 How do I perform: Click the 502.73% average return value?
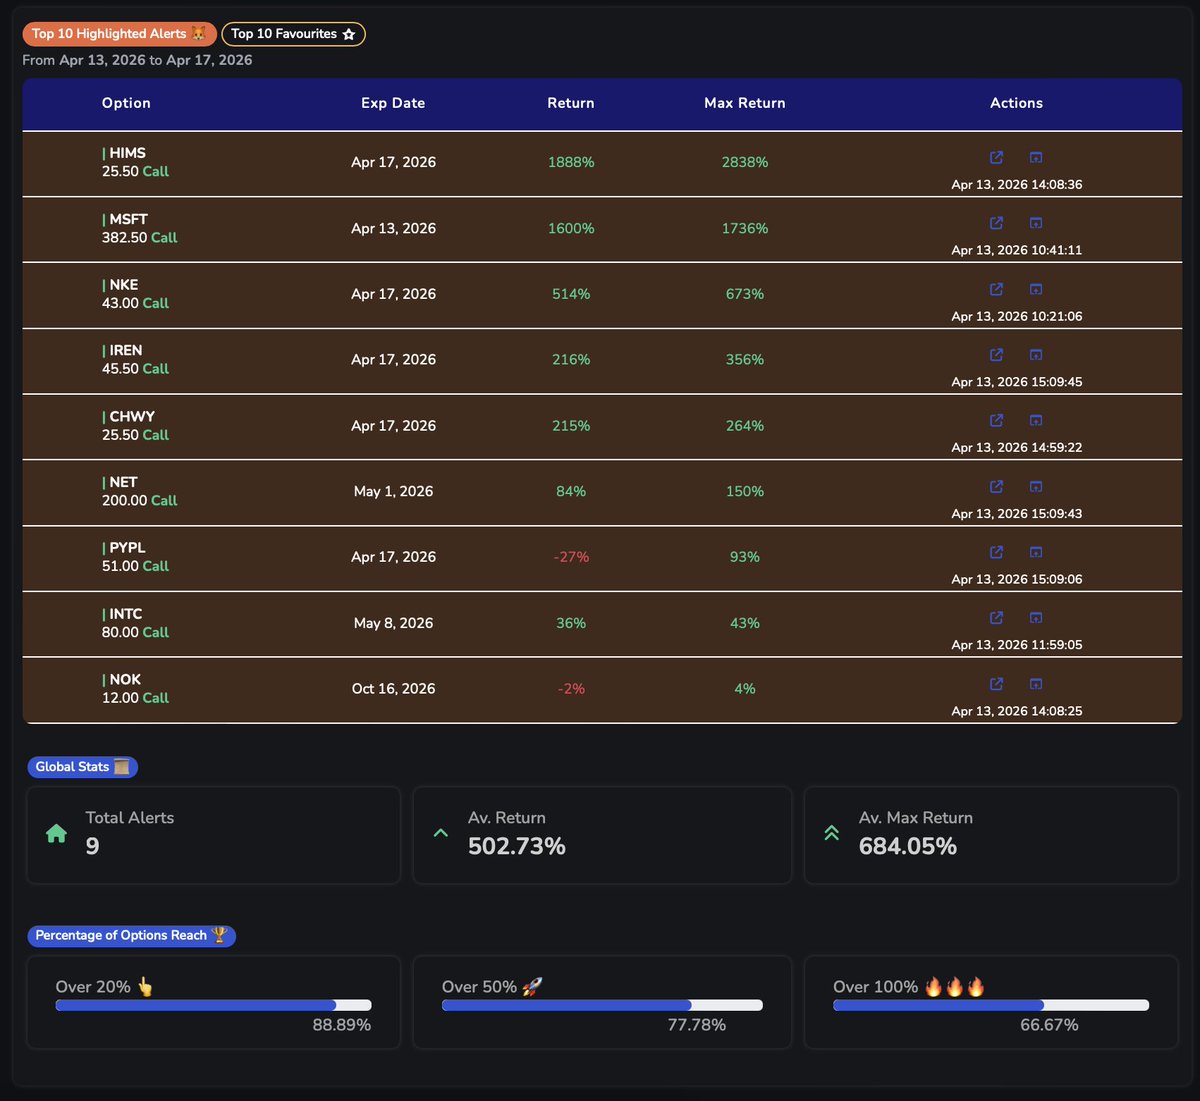coord(517,846)
